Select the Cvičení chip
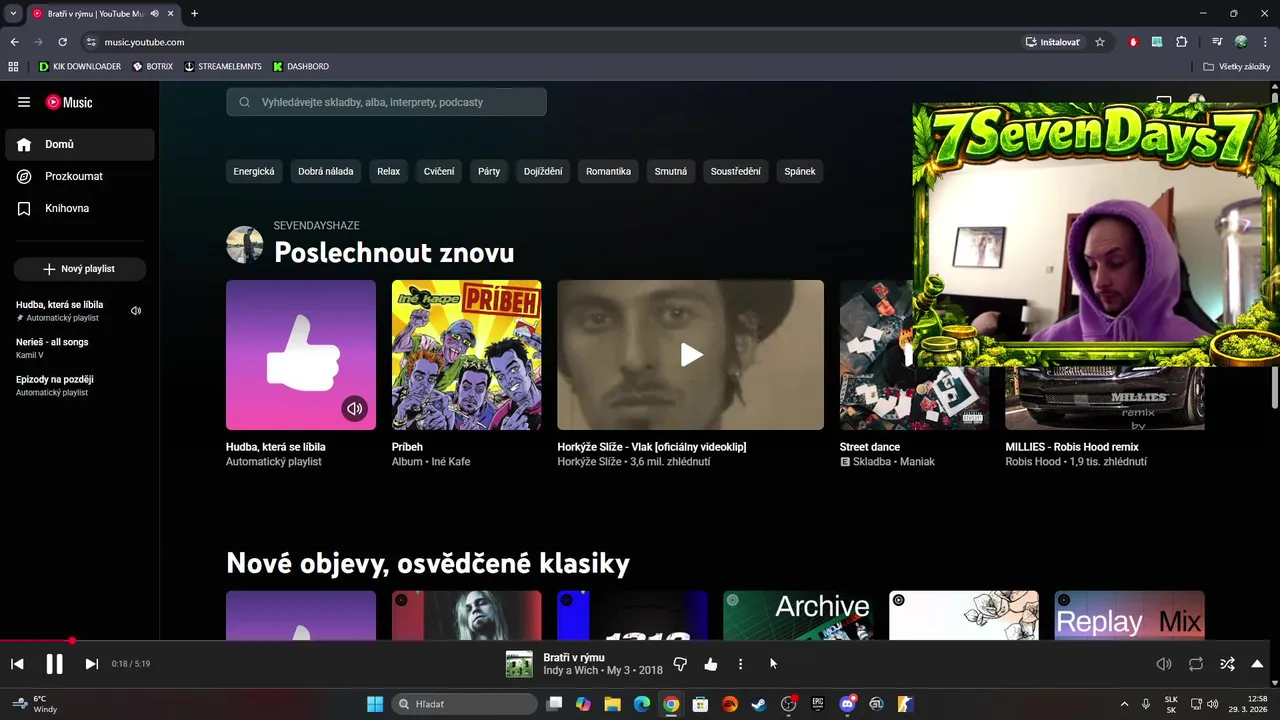 tap(439, 171)
